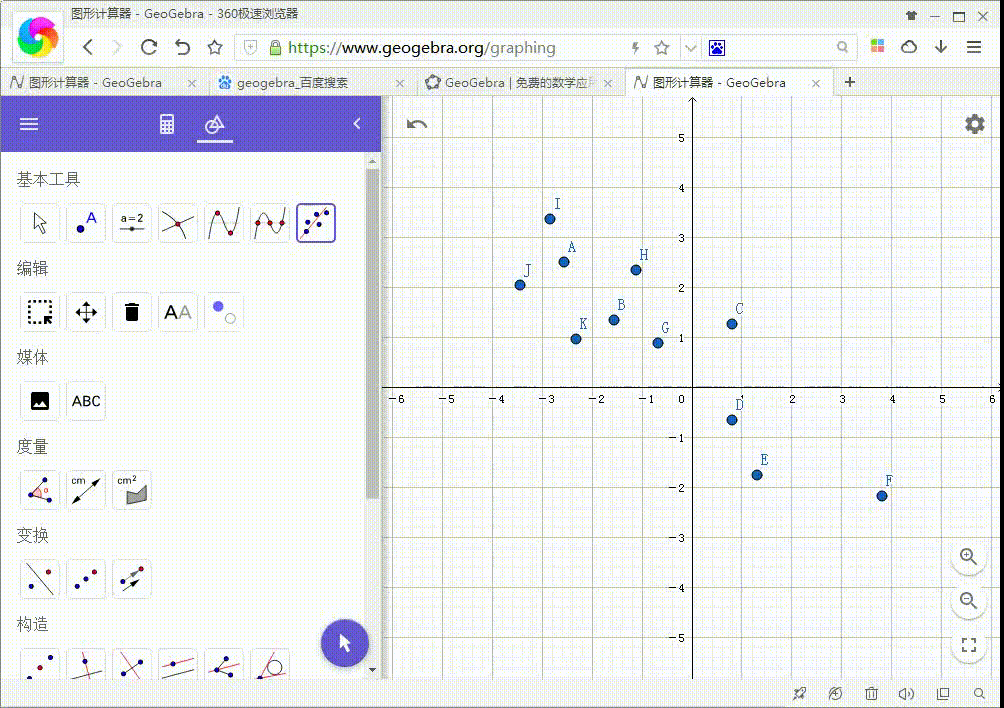The width and height of the screenshot is (1004, 708).
Task: Open the browser main menu
Action: 974,47
